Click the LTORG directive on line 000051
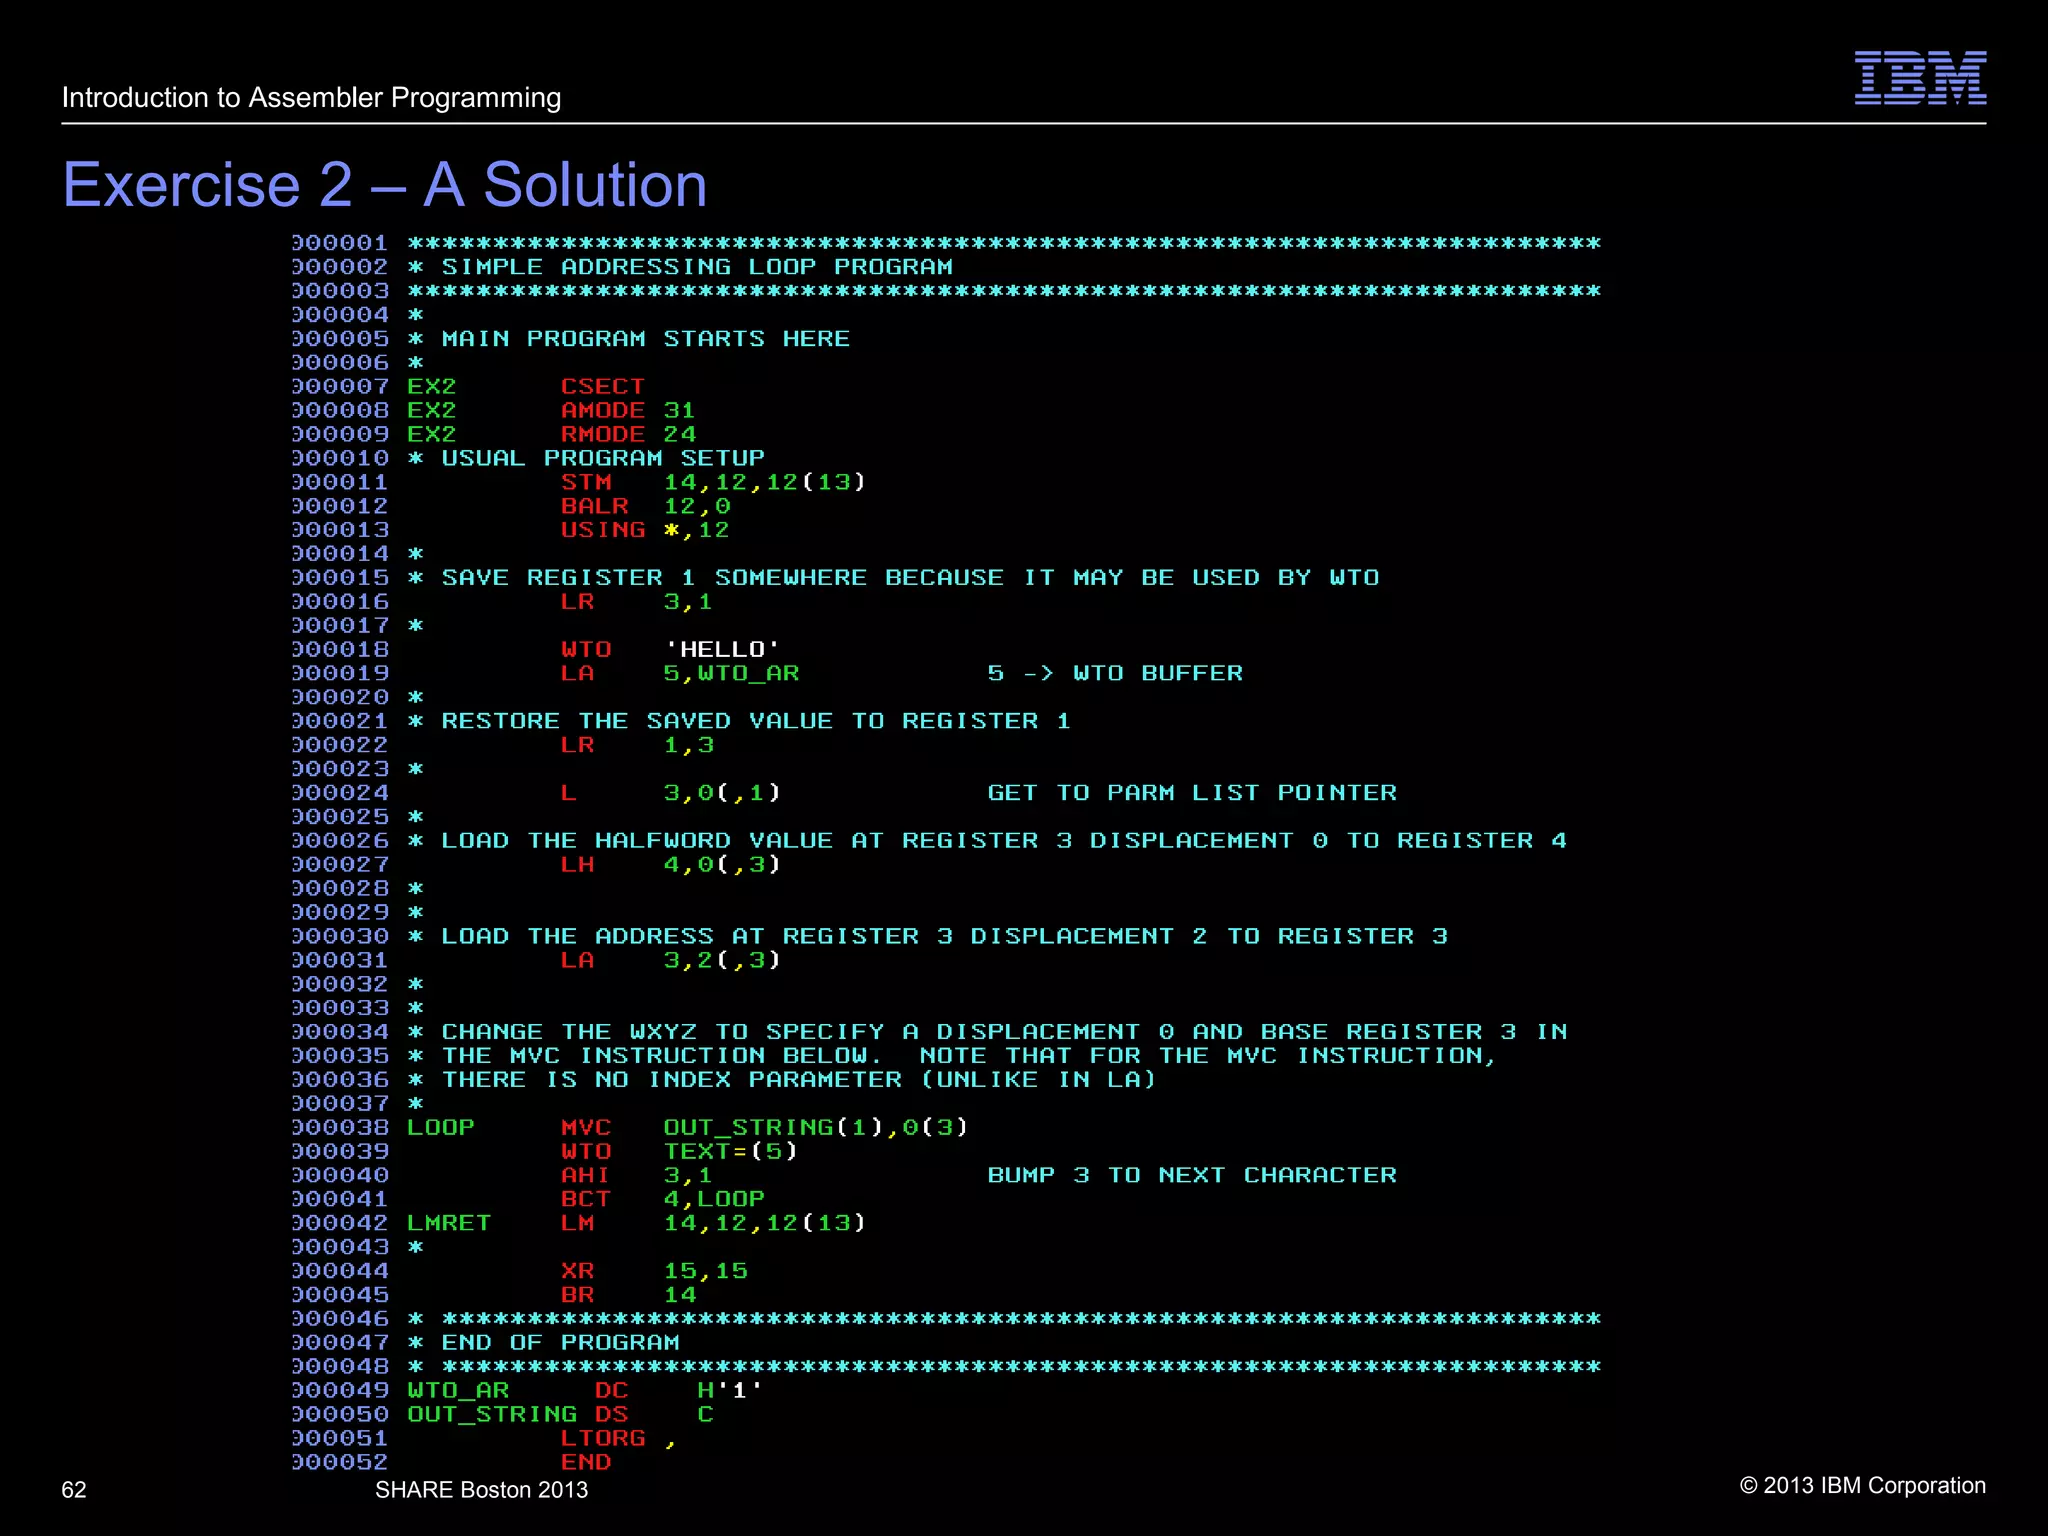 pyautogui.click(x=603, y=1439)
